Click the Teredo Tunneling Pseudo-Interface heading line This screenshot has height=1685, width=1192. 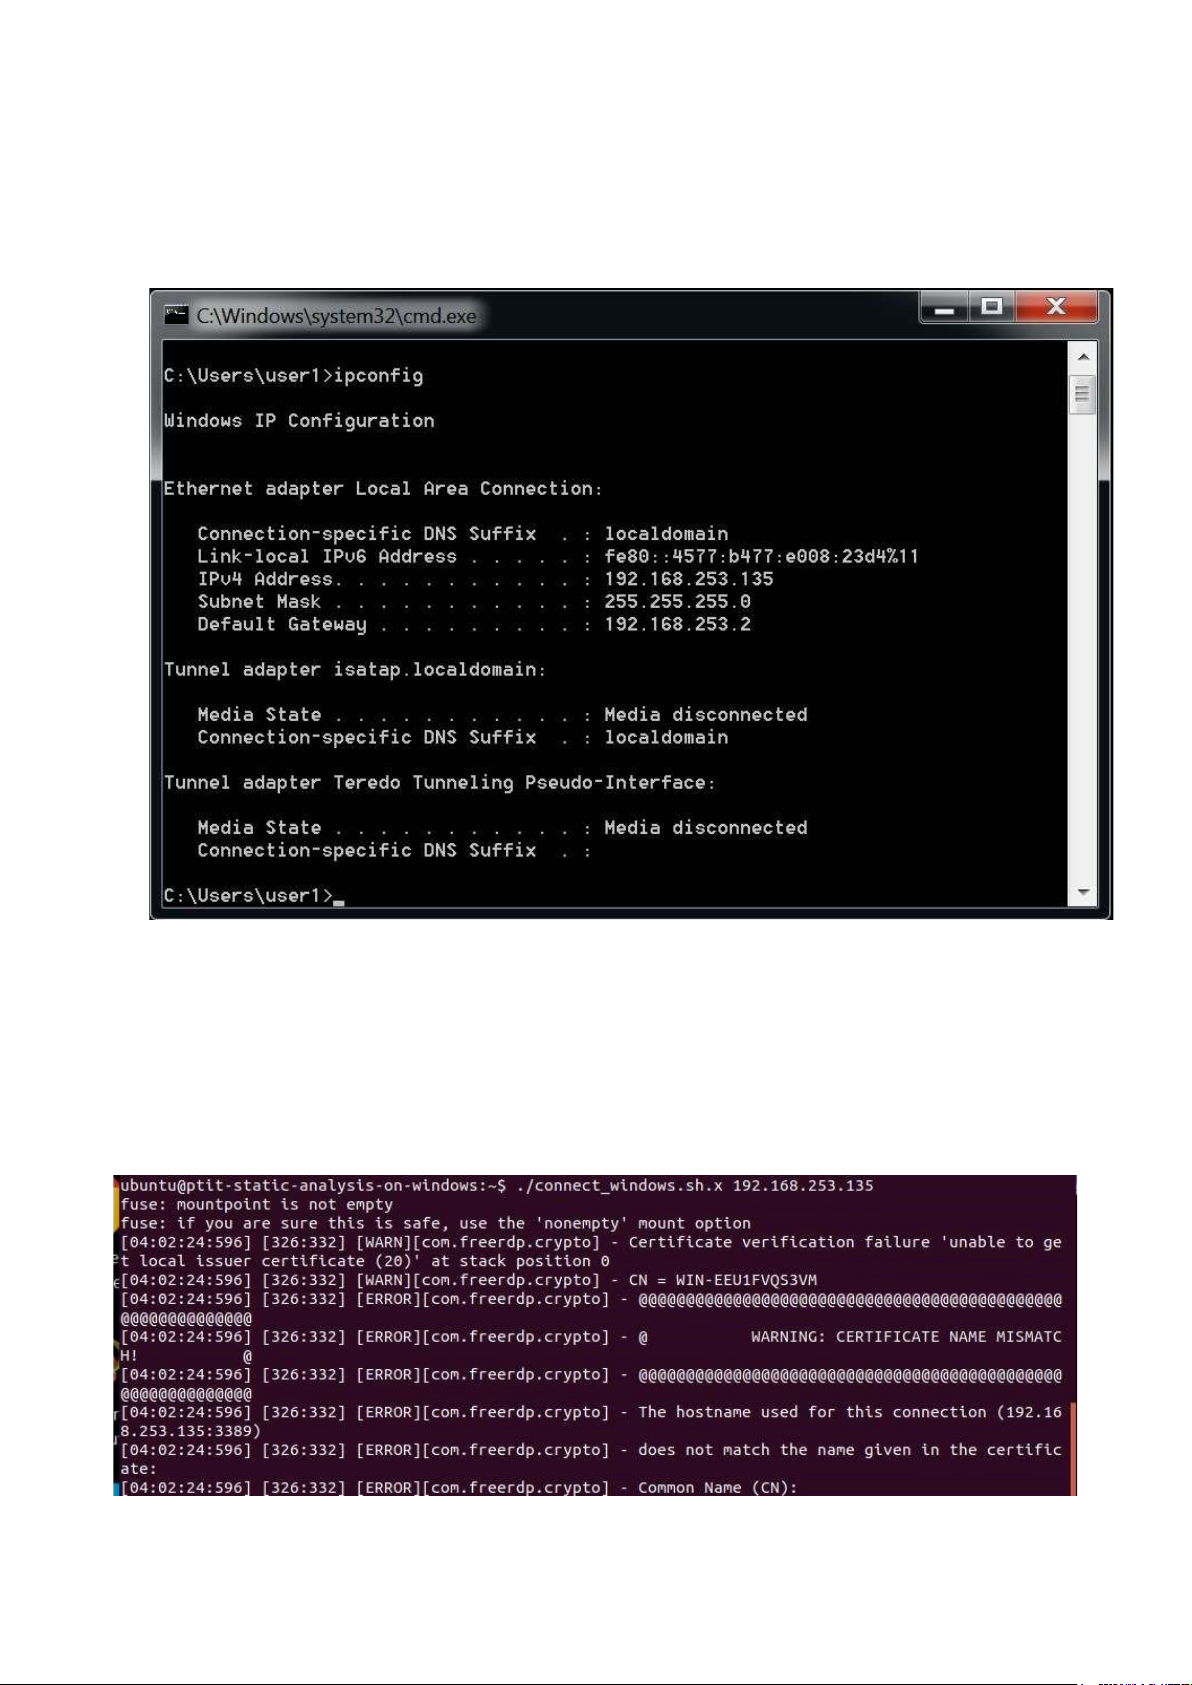[x=440, y=783]
